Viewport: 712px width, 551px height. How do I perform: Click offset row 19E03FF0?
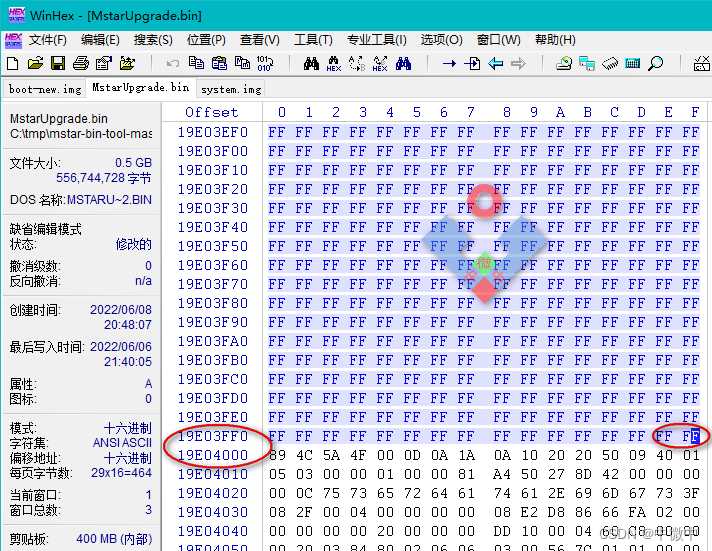(x=213, y=436)
